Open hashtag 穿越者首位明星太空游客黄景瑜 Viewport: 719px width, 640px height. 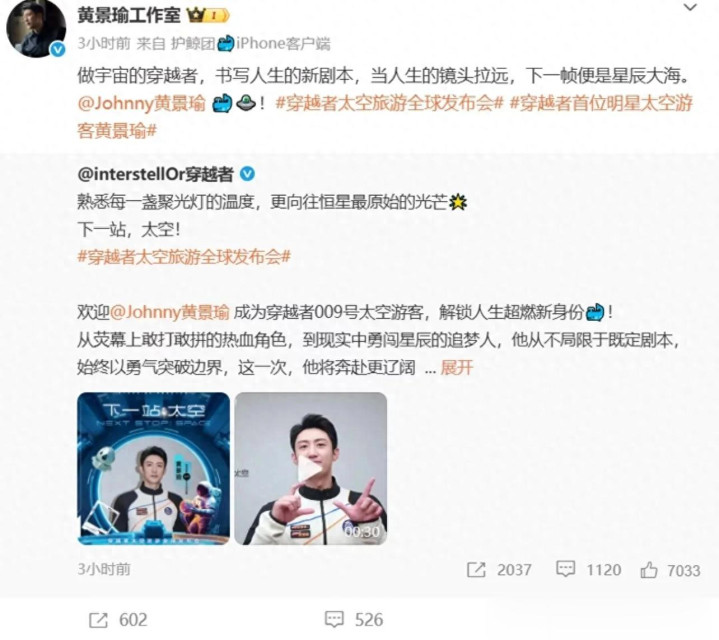coord(385,117)
